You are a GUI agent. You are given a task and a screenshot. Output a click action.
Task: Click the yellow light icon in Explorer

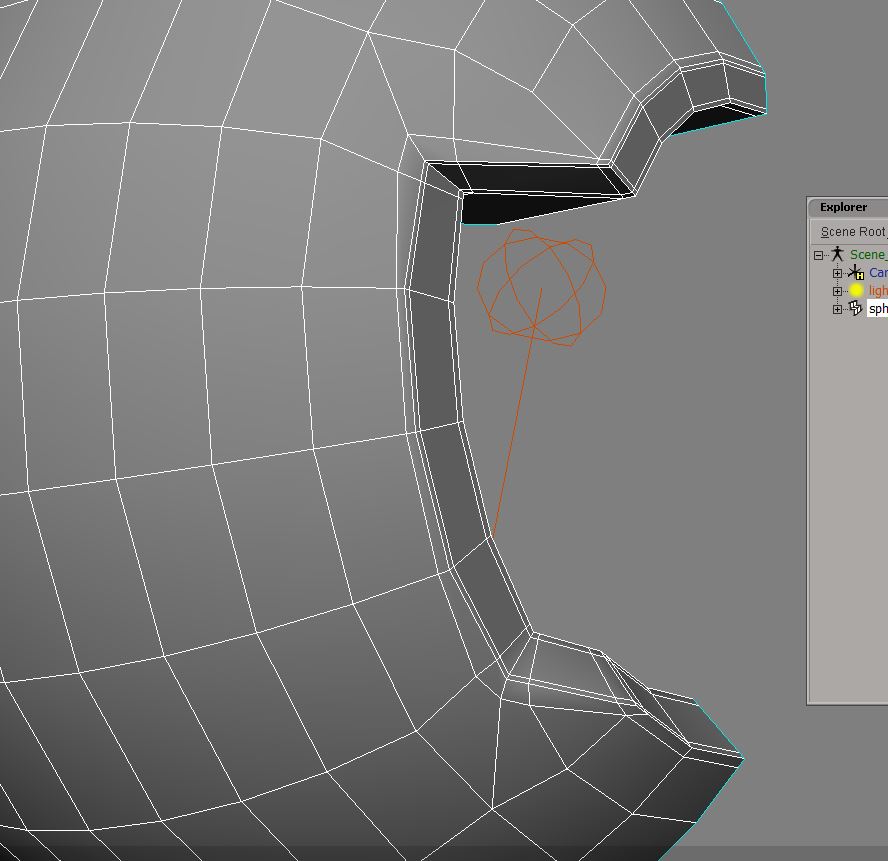coord(856,291)
